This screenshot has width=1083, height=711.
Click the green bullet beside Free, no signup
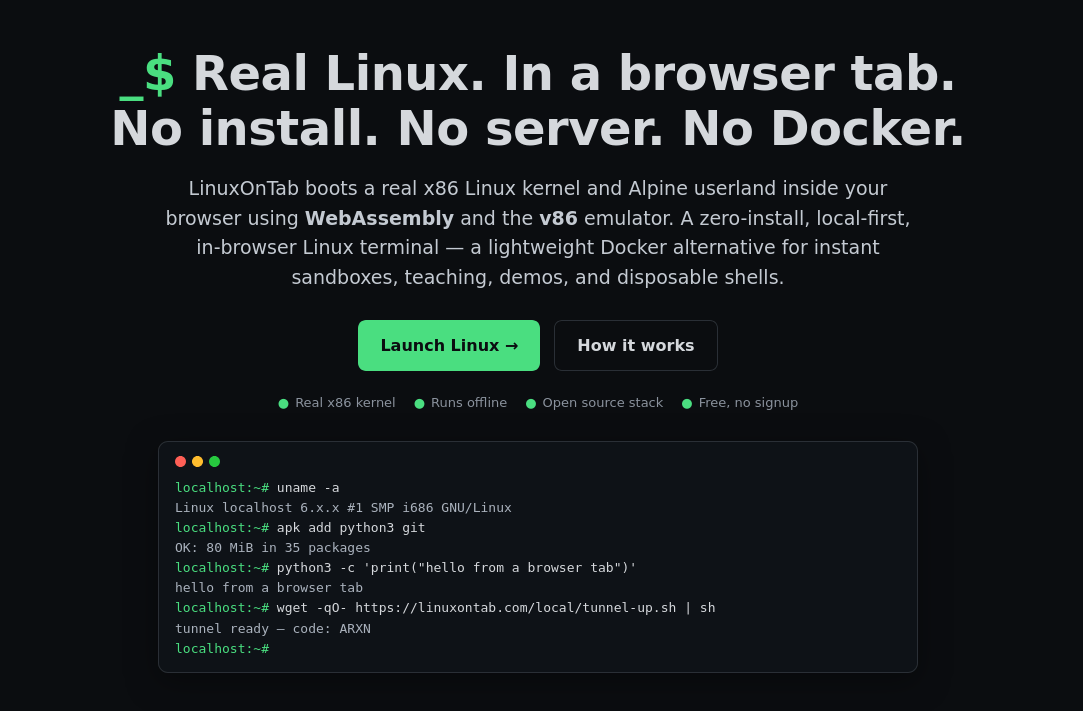click(x=687, y=404)
